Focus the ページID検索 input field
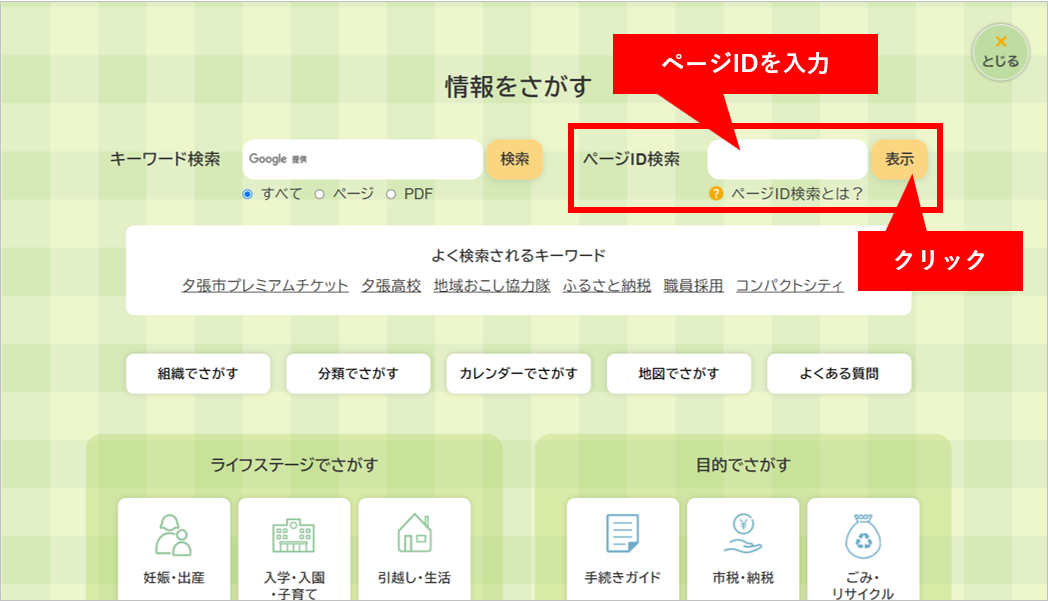 click(786, 159)
